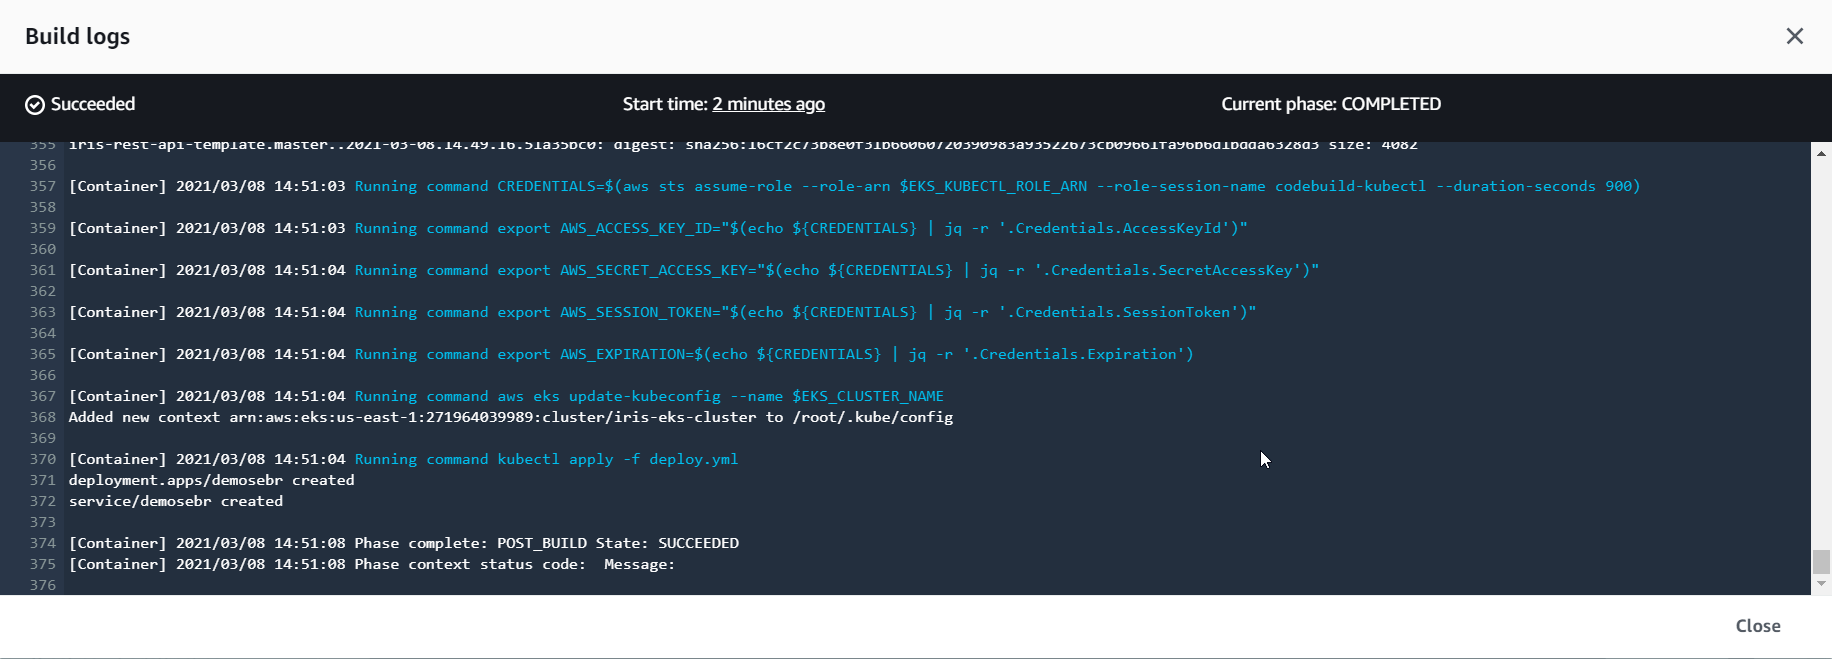Click the "Build logs" dialog title
This screenshot has height=659, width=1832.
(78, 36)
